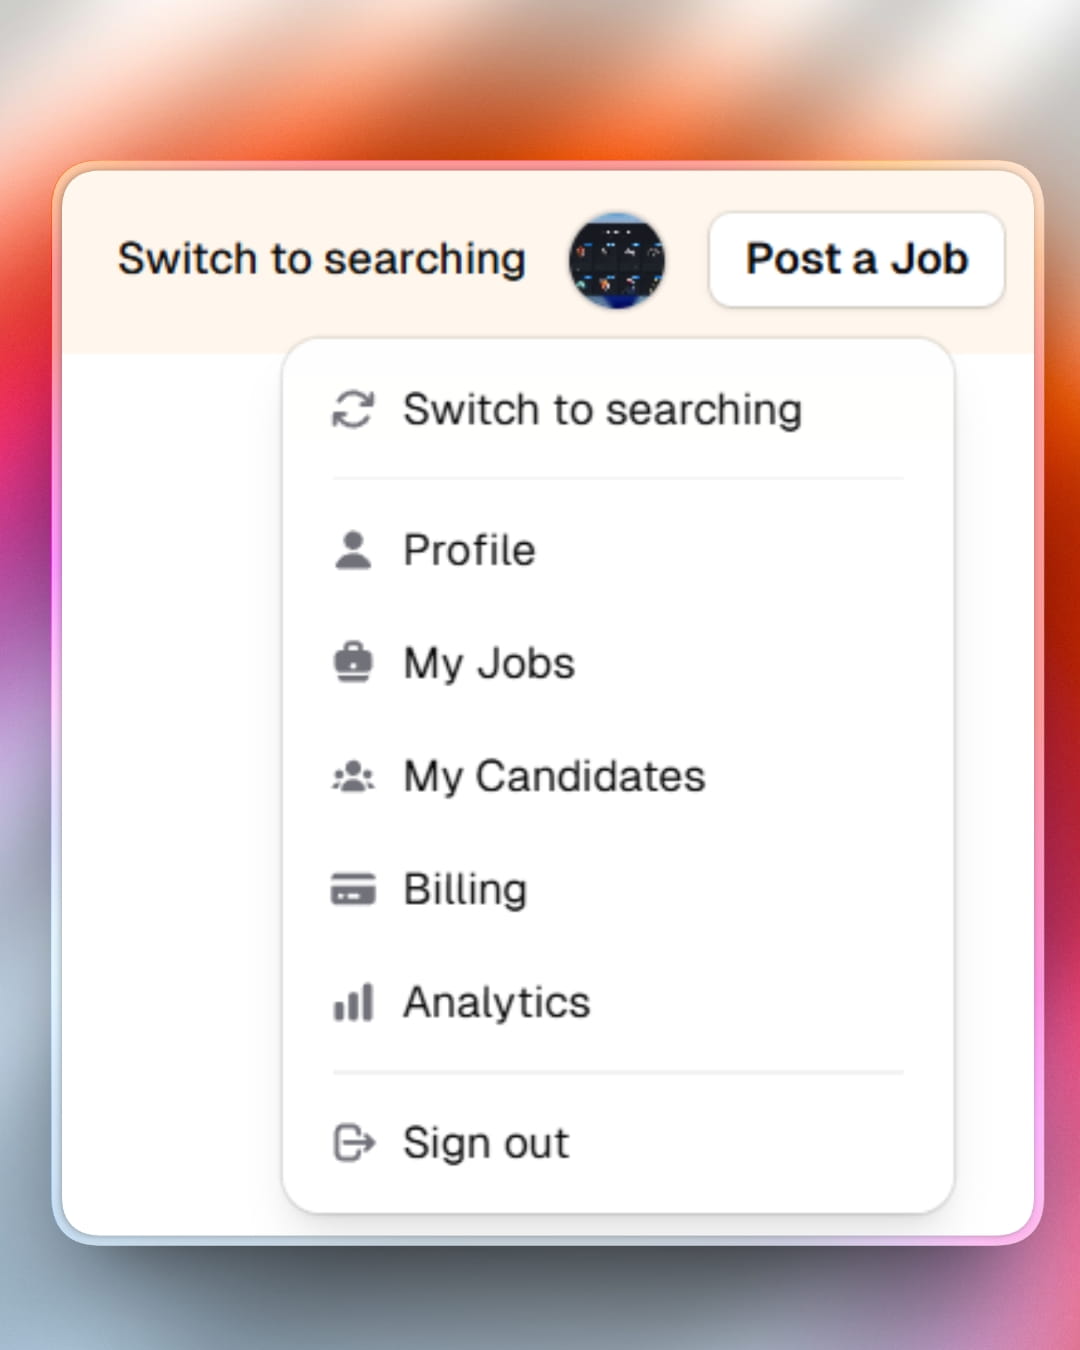The image size is (1080, 1350).
Task: View My Candidates from the menu
Action: click(554, 775)
